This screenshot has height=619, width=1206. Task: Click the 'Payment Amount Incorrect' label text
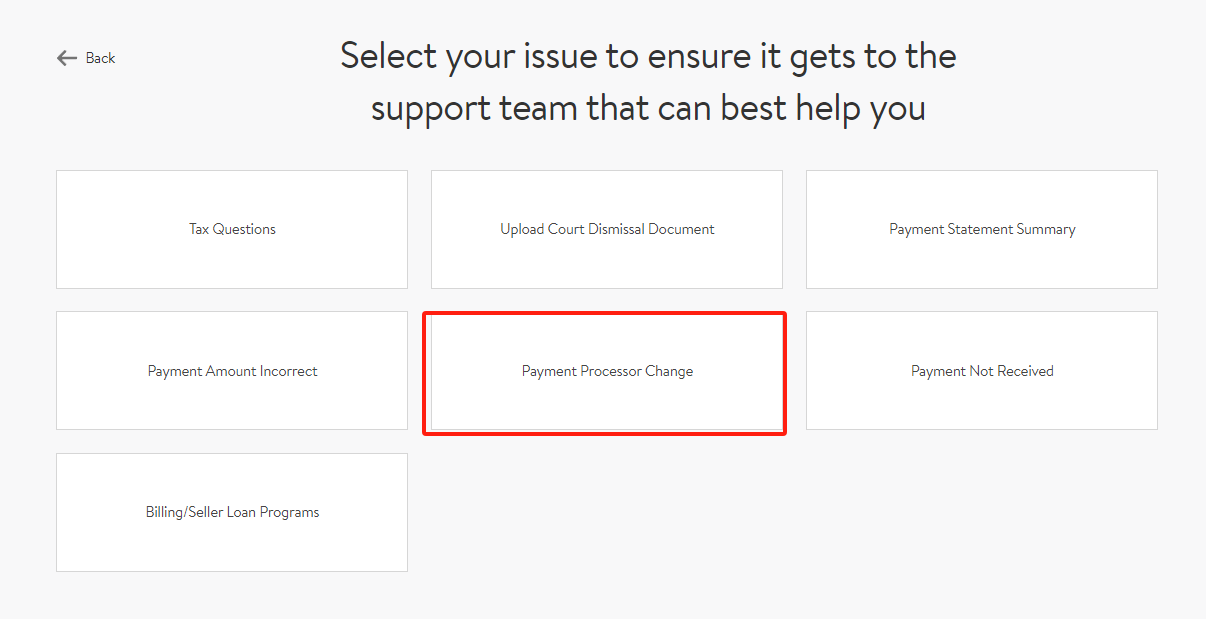[232, 371]
